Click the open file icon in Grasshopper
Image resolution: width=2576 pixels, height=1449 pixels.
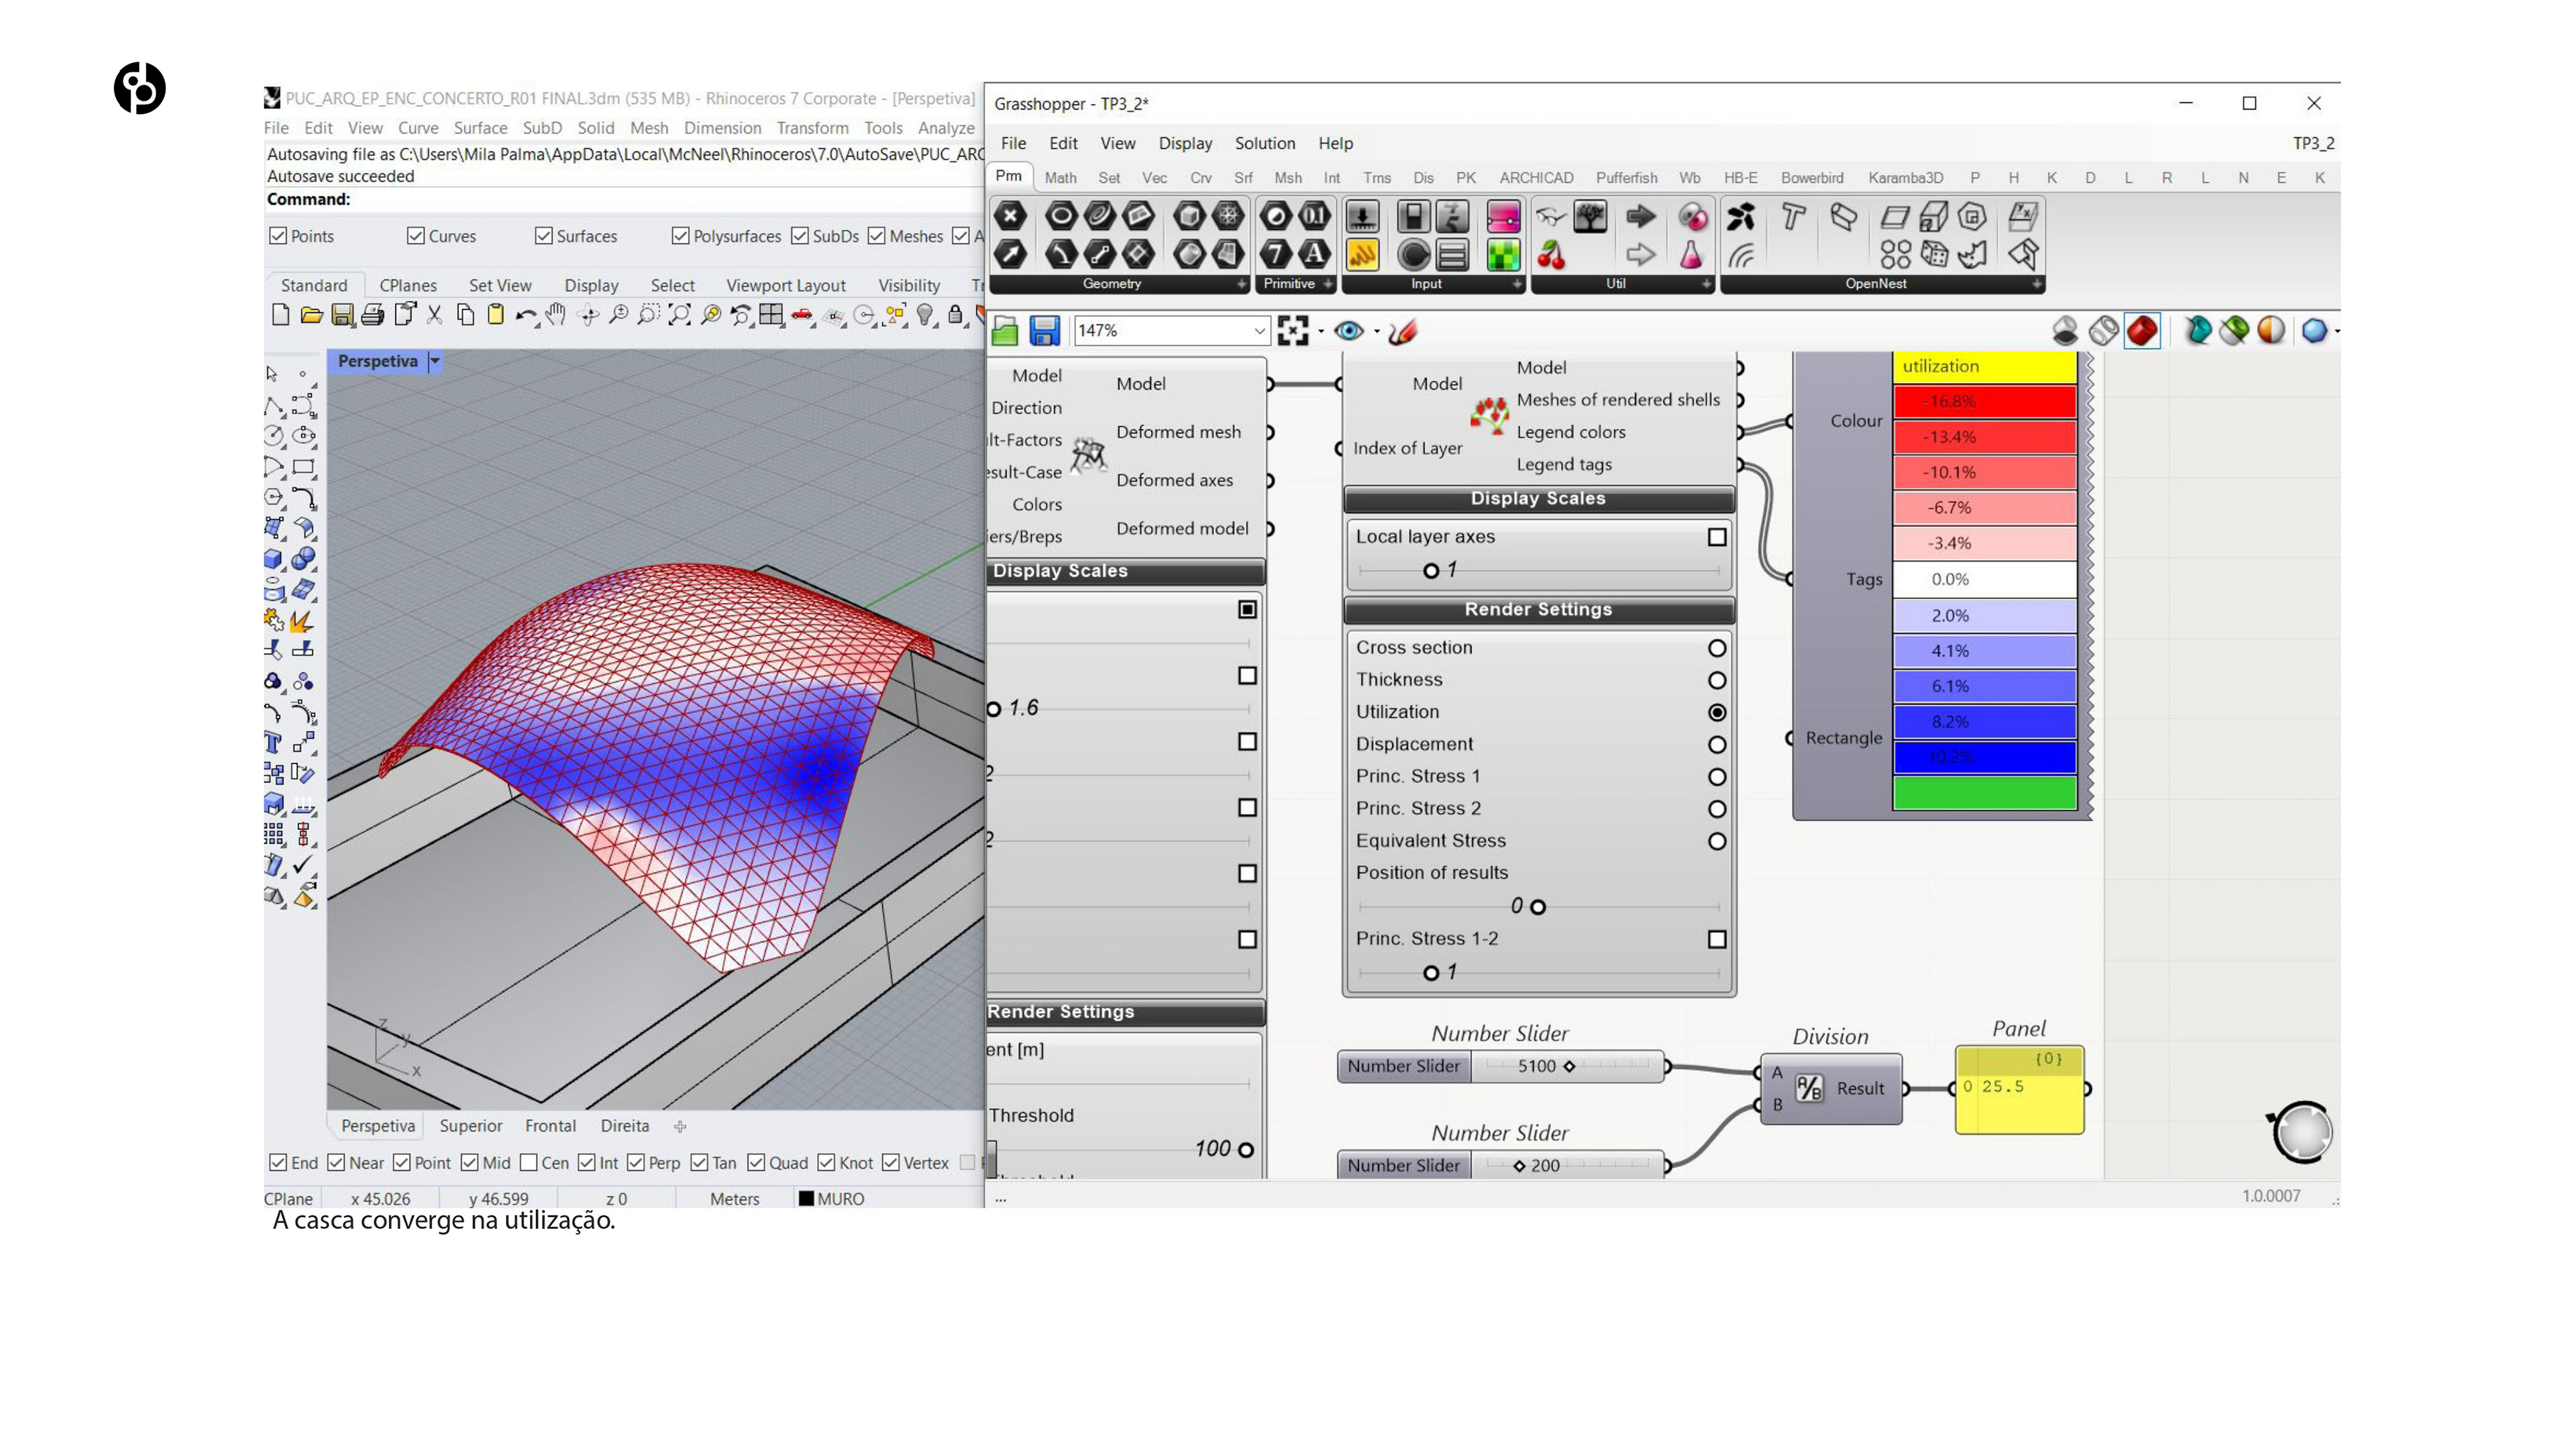pyautogui.click(x=1005, y=331)
